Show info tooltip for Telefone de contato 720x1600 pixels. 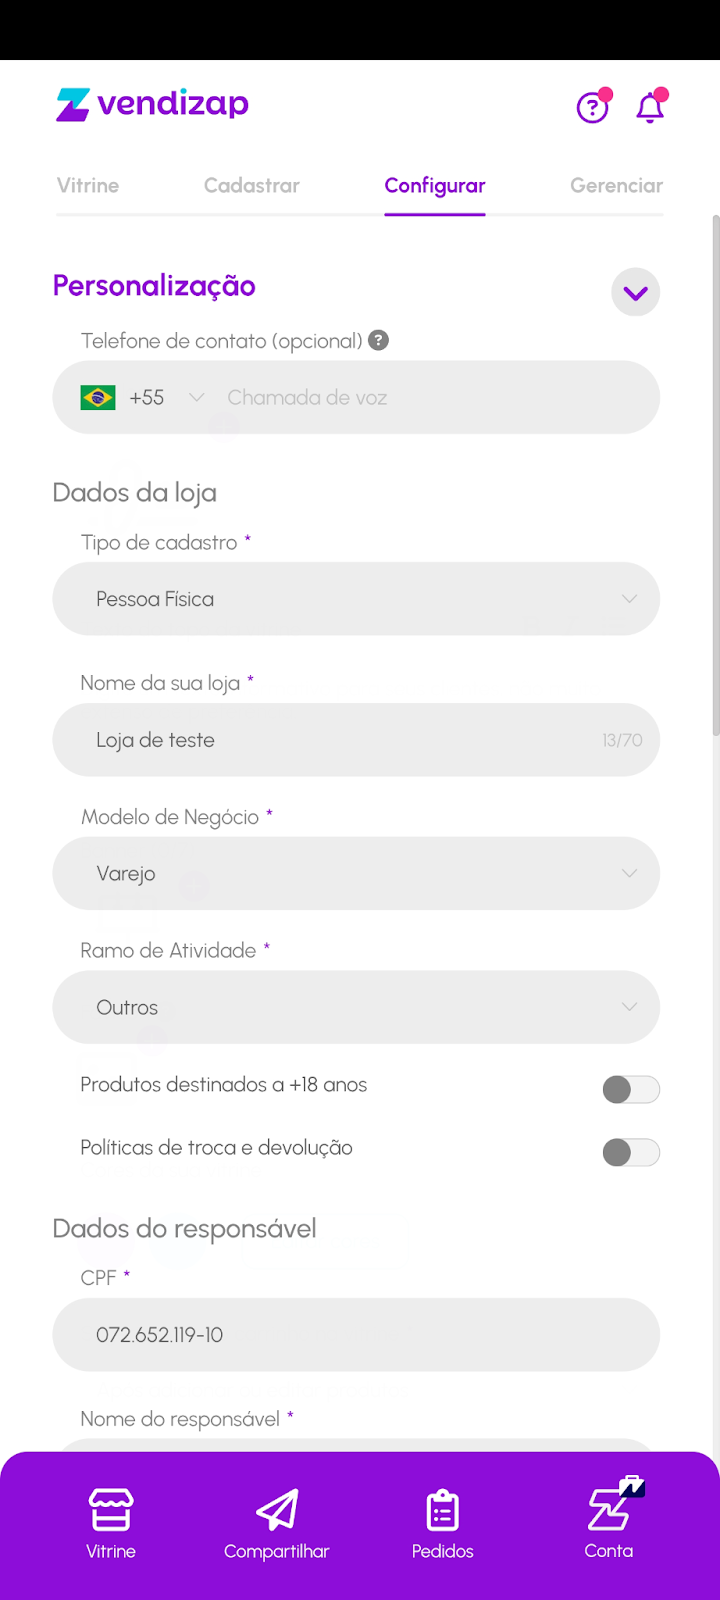[378, 341]
